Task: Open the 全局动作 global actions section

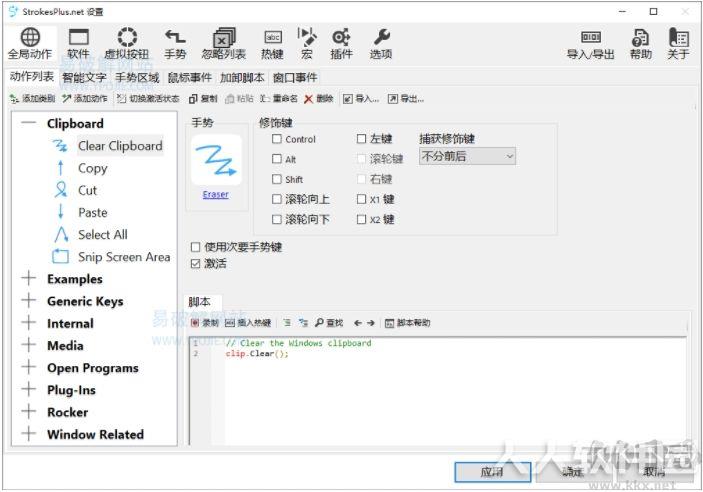Action: pos(30,44)
